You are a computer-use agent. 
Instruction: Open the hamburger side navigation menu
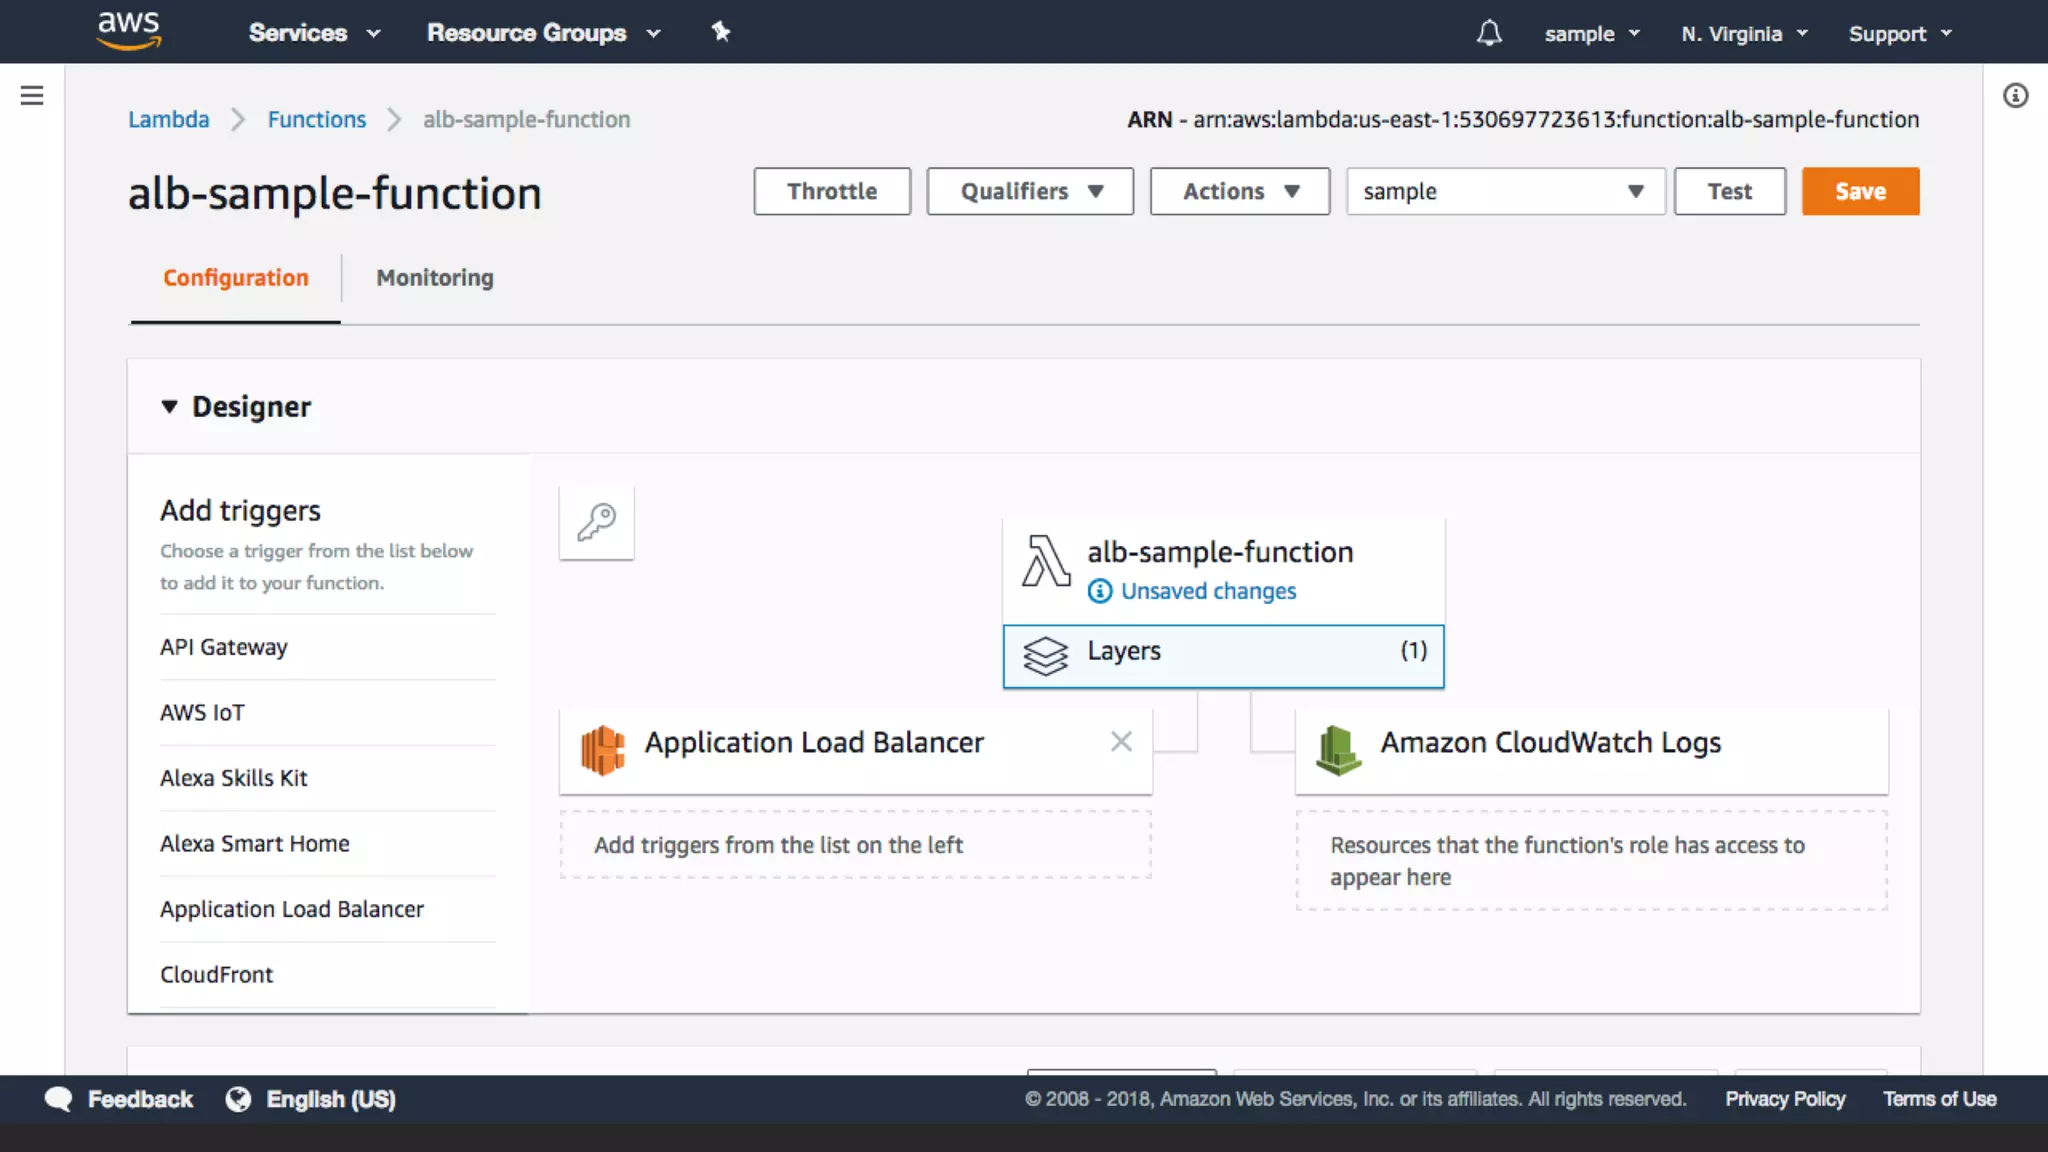pos(32,95)
